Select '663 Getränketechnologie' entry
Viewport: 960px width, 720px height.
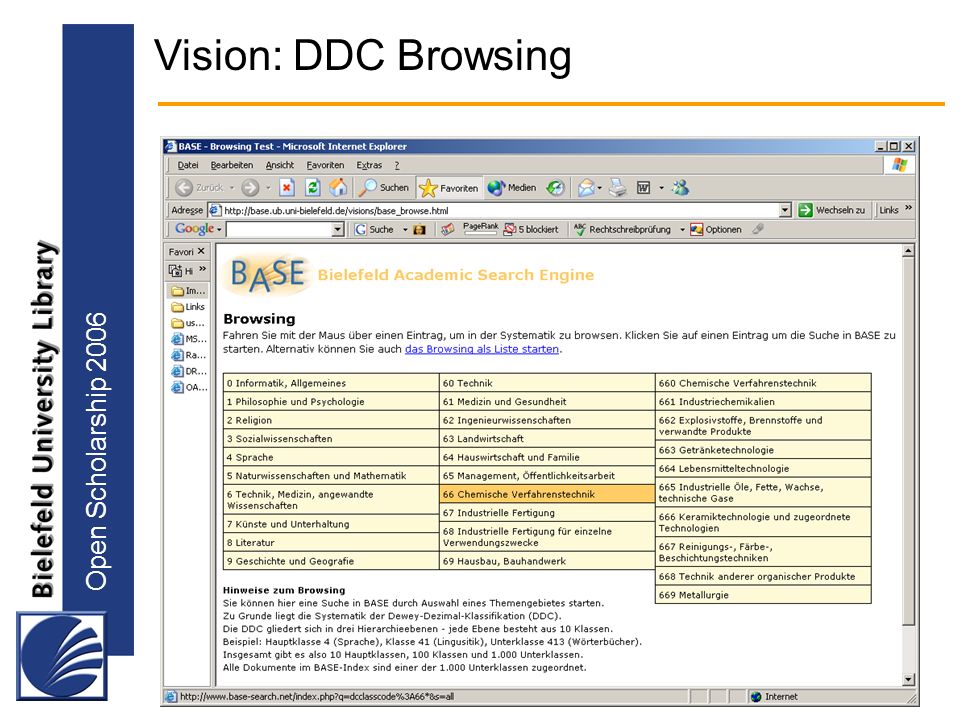(763, 450)
